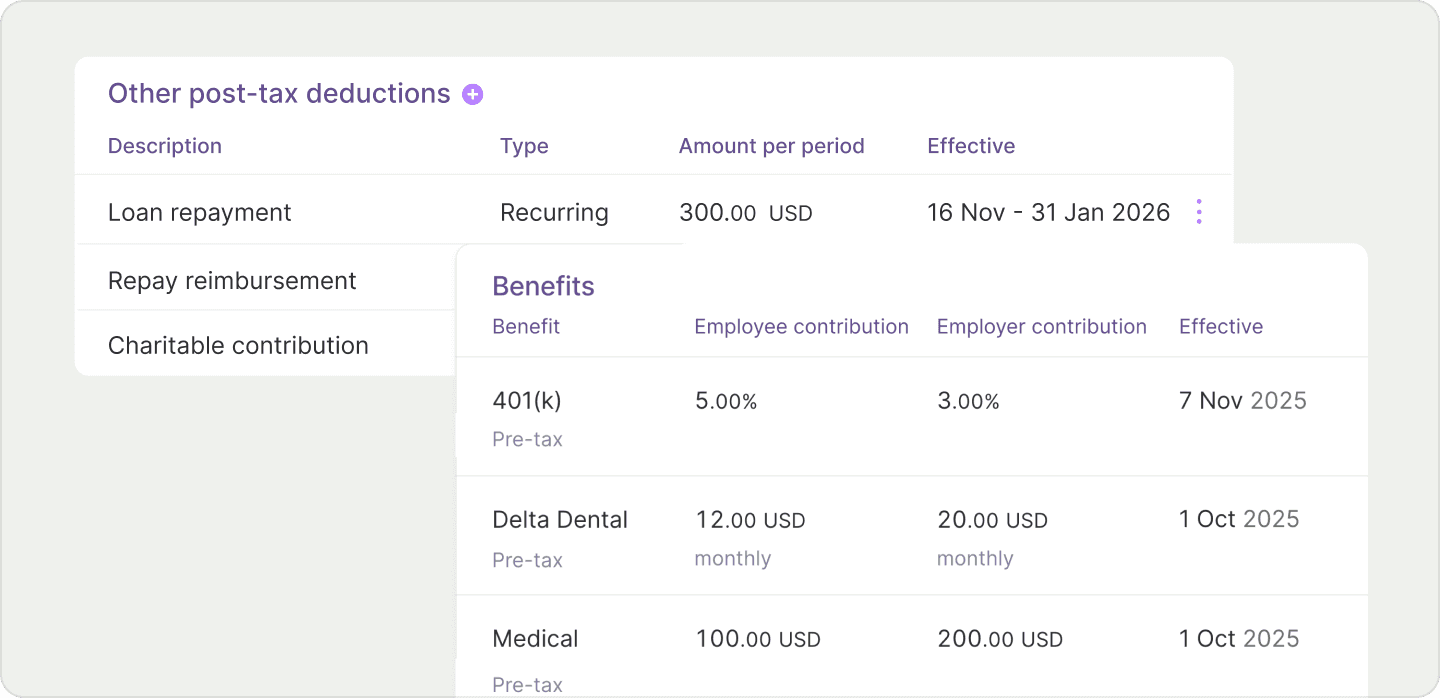Click the Medical benefit row
This screenshot has height=698, width=1440.
coord(535,638)
